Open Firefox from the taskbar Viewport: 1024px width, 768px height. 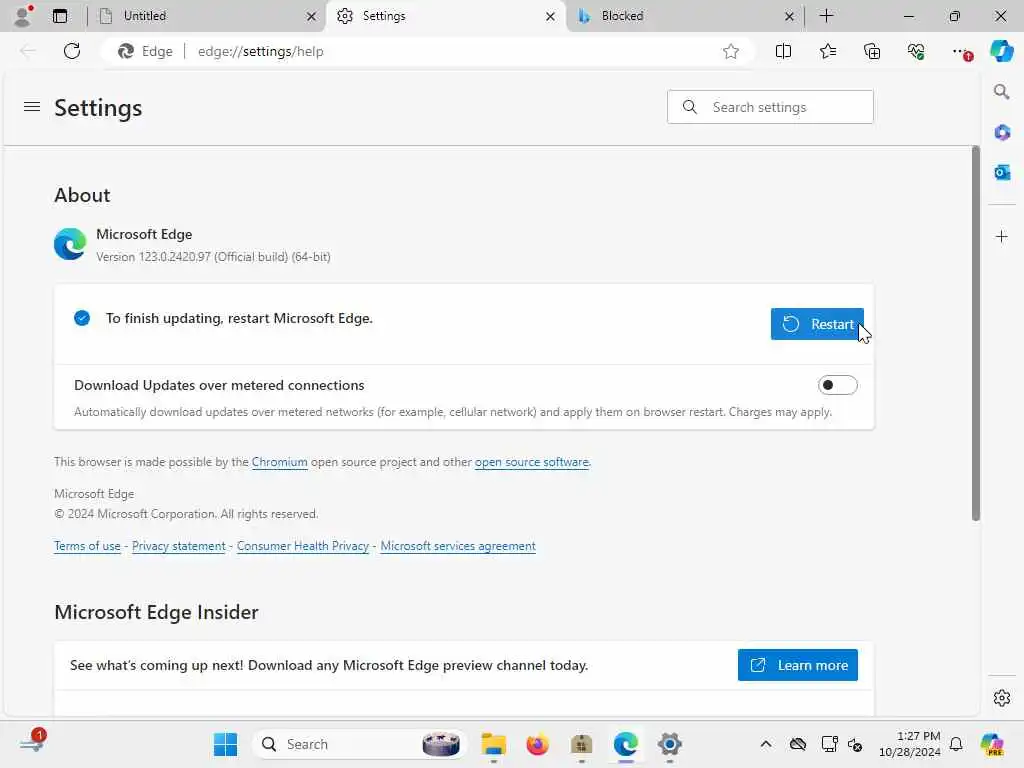tap(537, 744)
